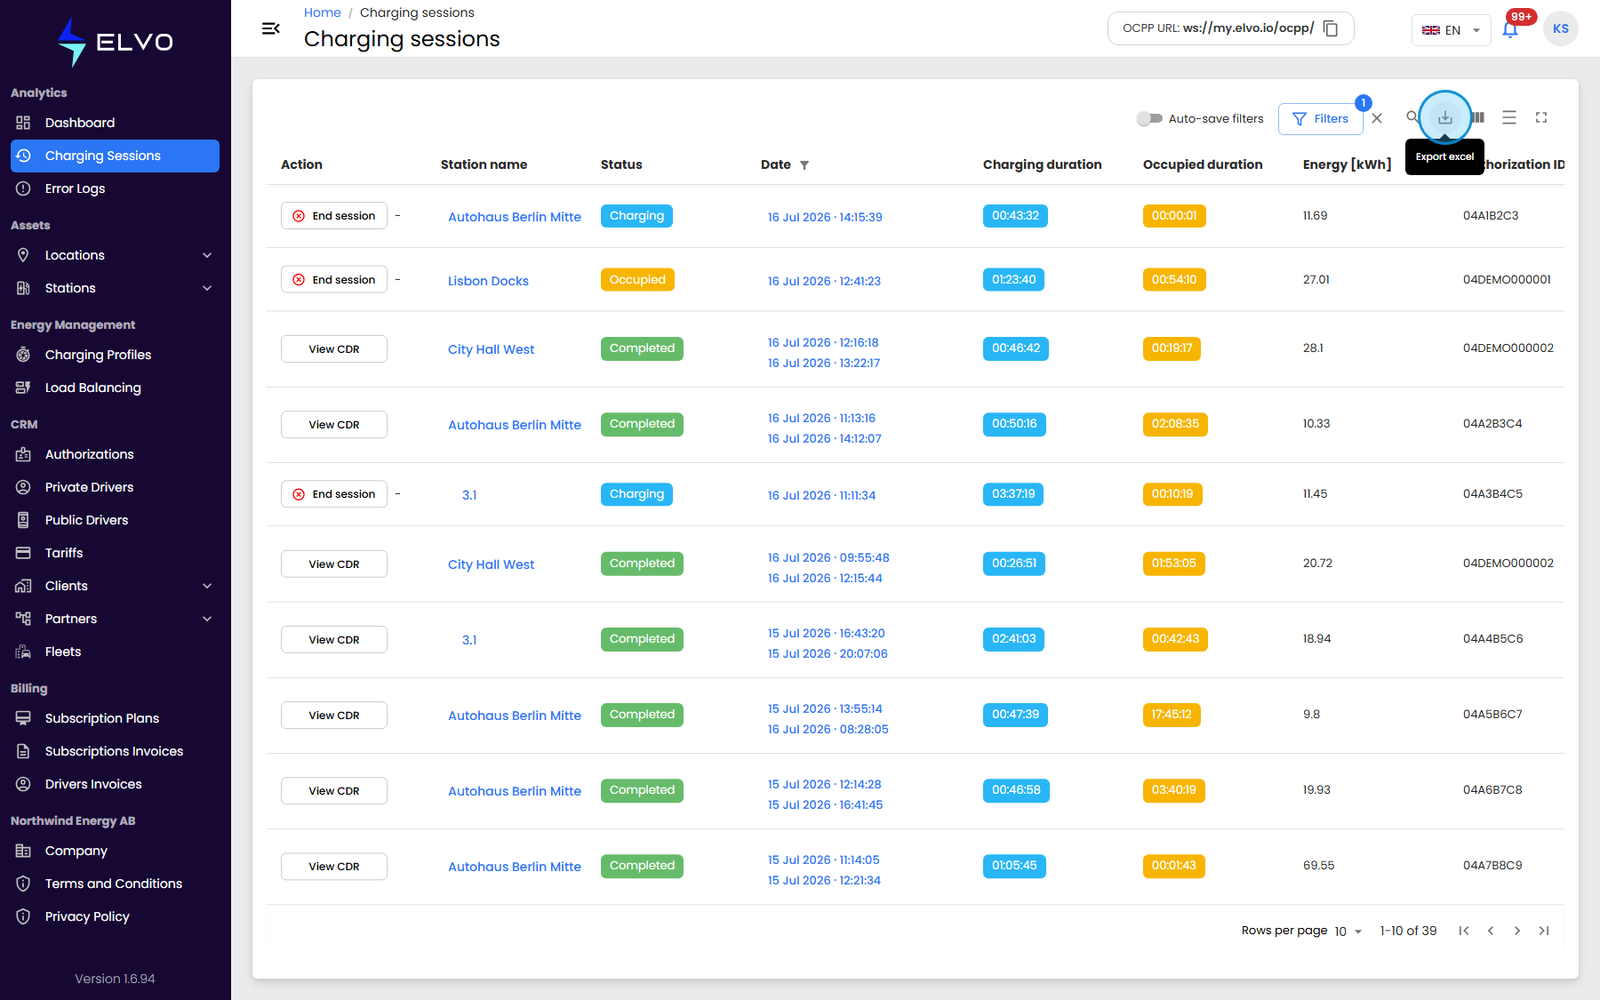
Task: Go to next page of results
Action: click(1517, 931)
